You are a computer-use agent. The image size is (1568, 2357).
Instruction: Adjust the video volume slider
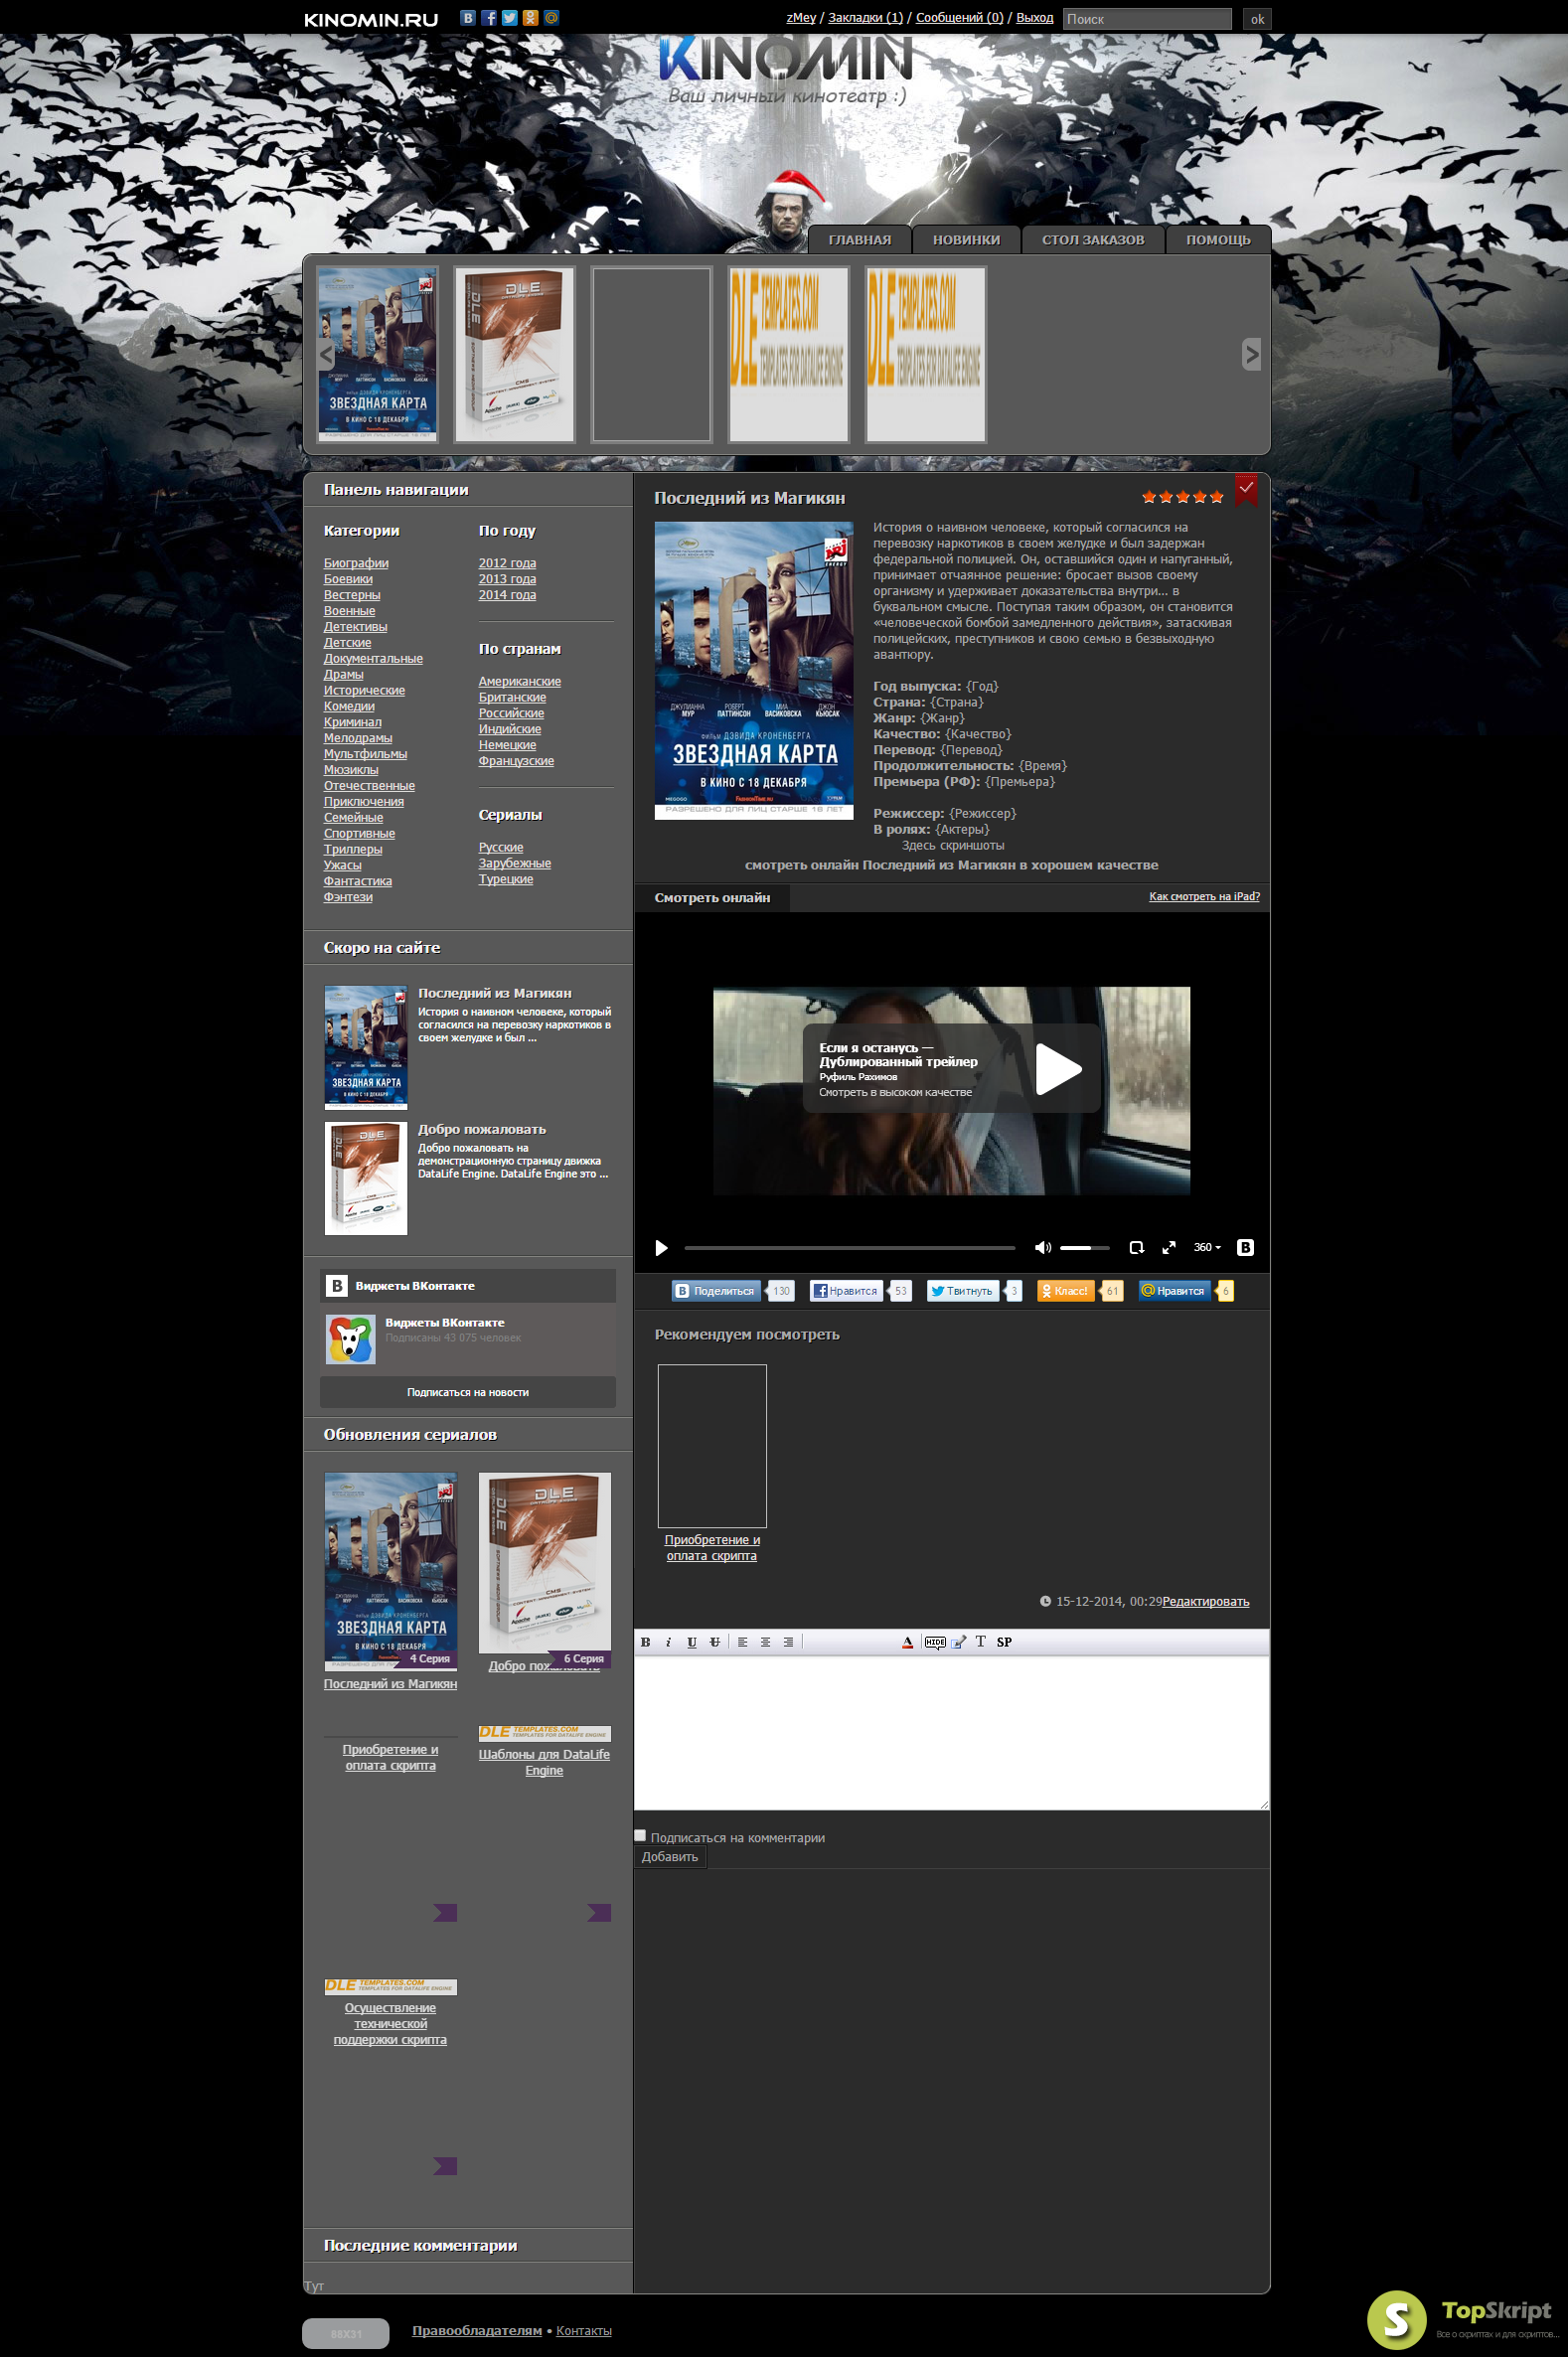pyautogui.click(x=1084, y=1248)
